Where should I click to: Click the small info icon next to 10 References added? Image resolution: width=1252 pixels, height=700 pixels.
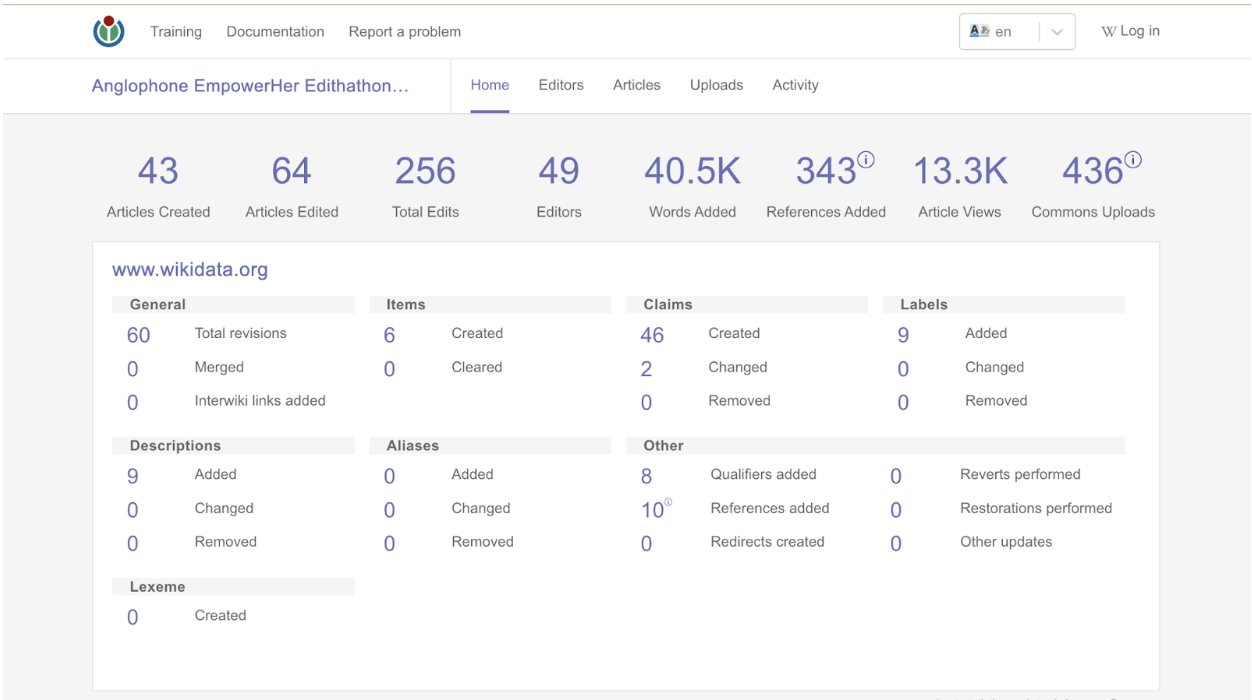pyautogui.click(x=668, y=503)
